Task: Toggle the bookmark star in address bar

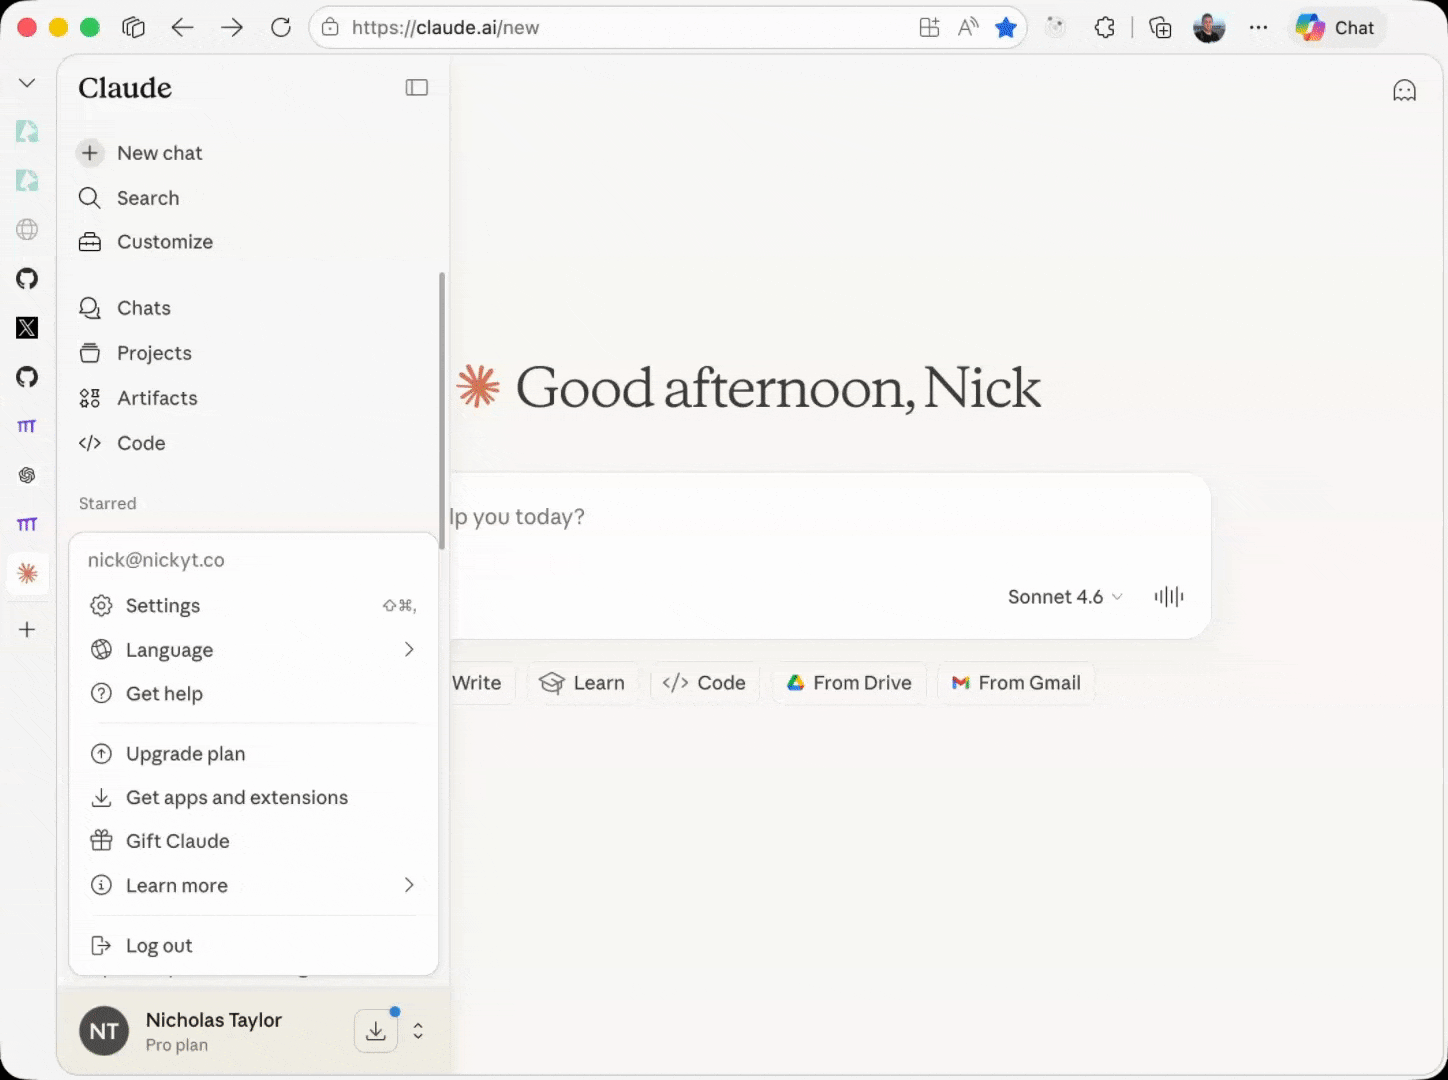Action: [x=1006, y=27]
